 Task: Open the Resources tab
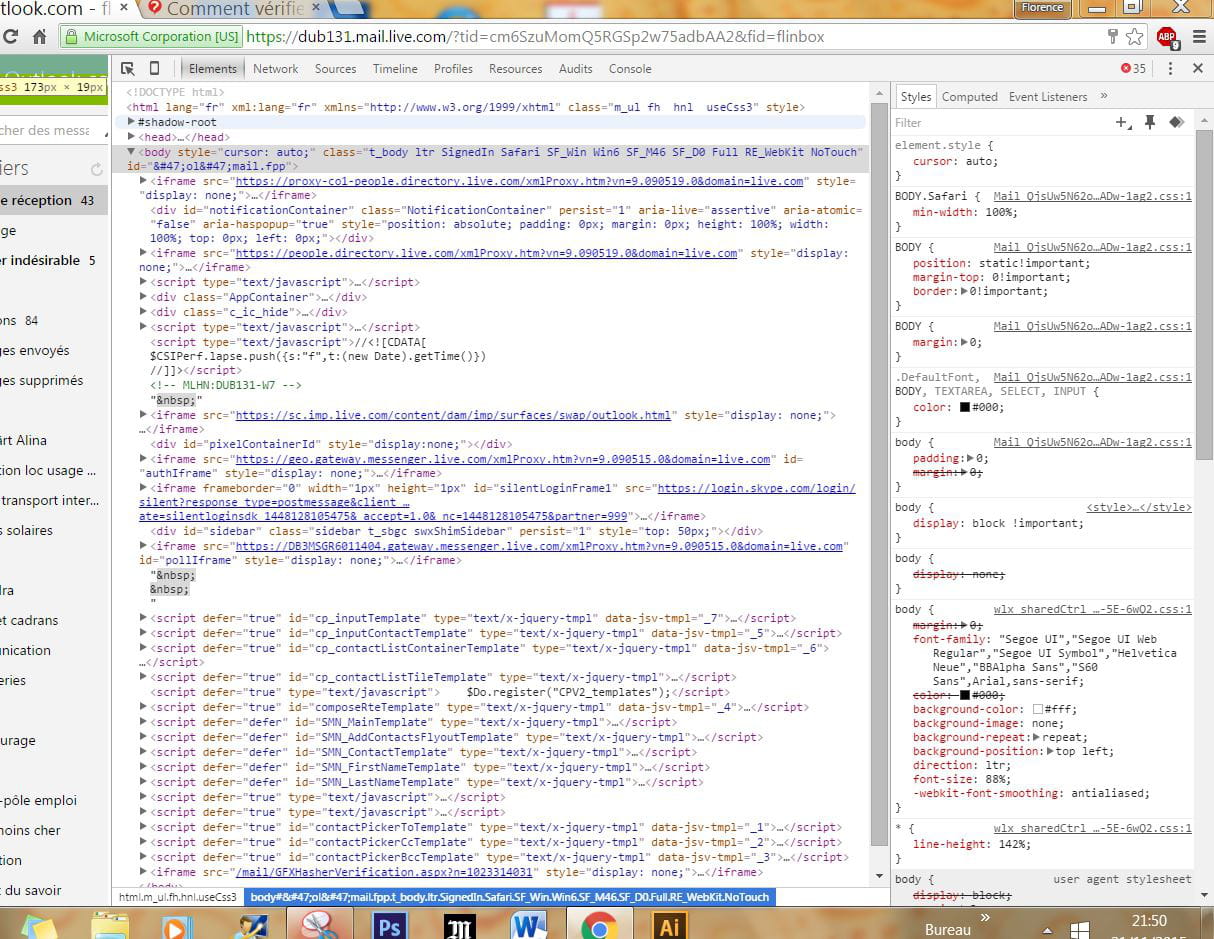[515, 69]
